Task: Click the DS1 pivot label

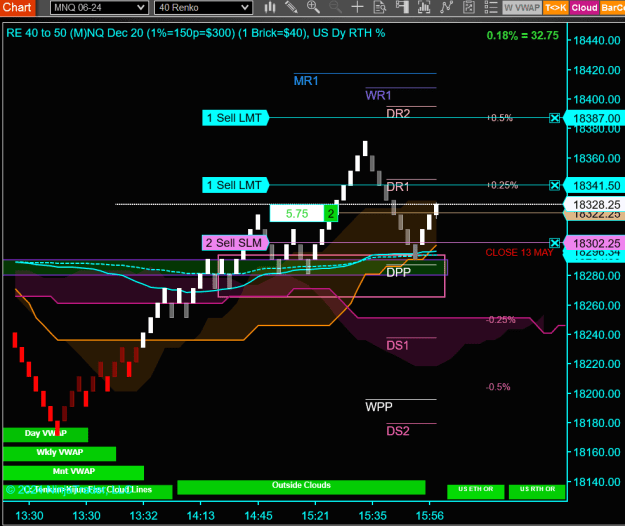Action: point(397,345)
